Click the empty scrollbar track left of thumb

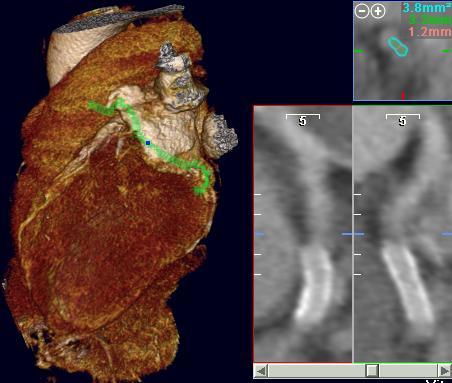tap(317, 371)
